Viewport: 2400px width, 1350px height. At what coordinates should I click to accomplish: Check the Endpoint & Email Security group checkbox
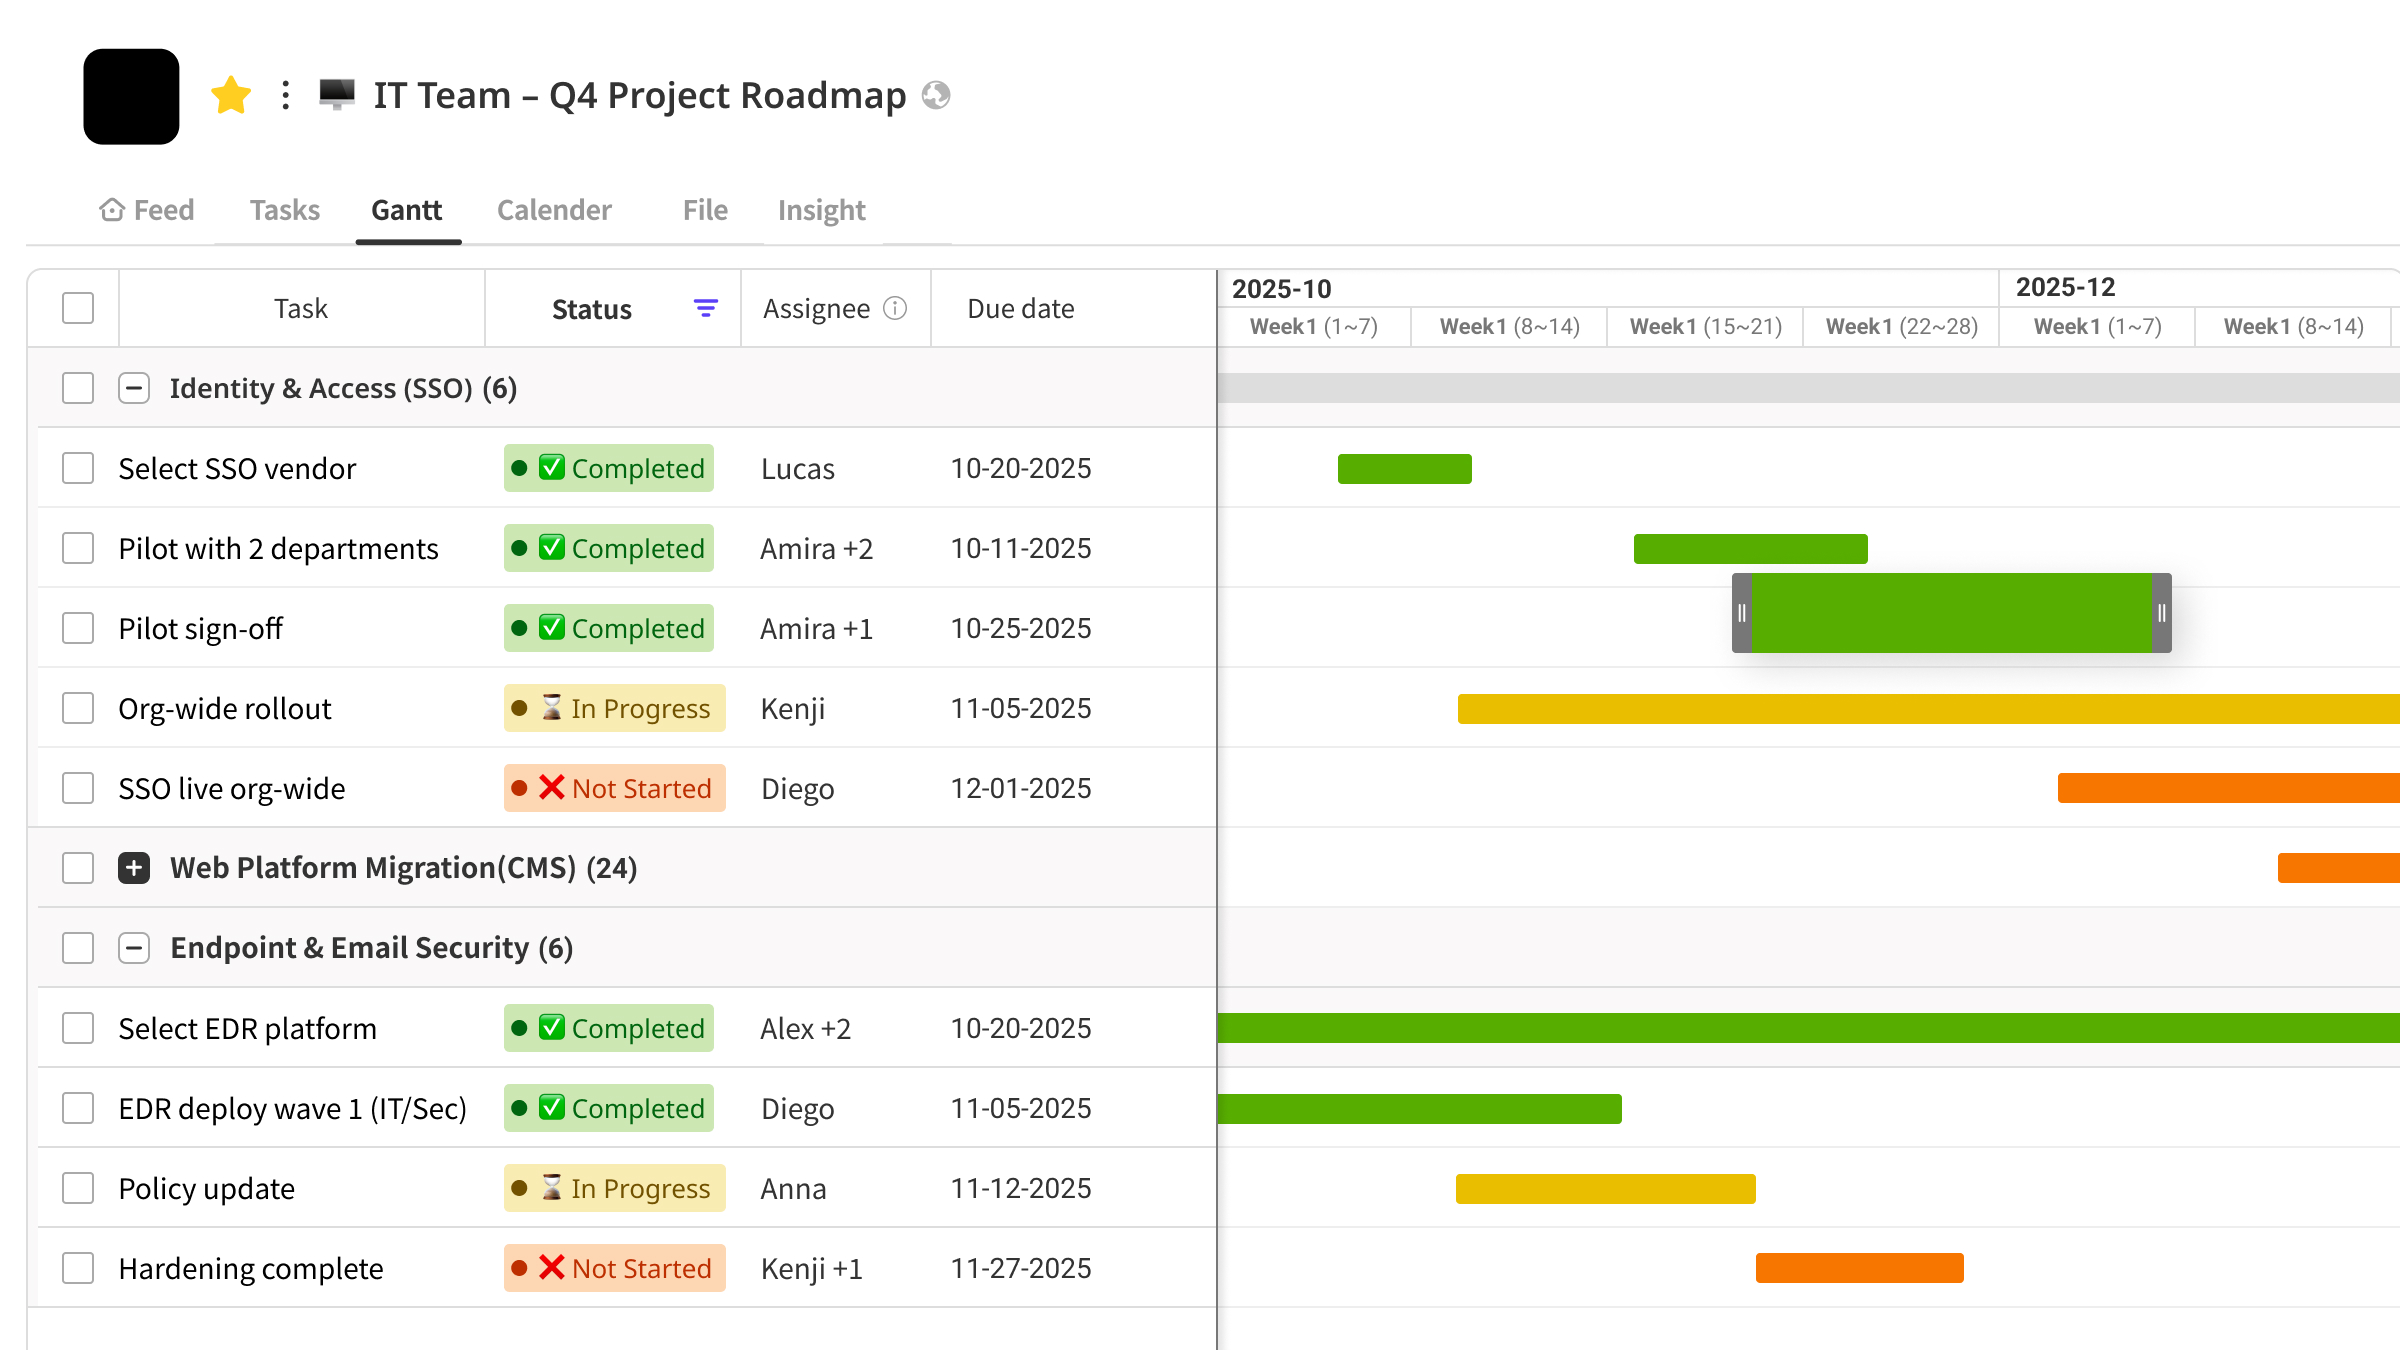point(78,948)
